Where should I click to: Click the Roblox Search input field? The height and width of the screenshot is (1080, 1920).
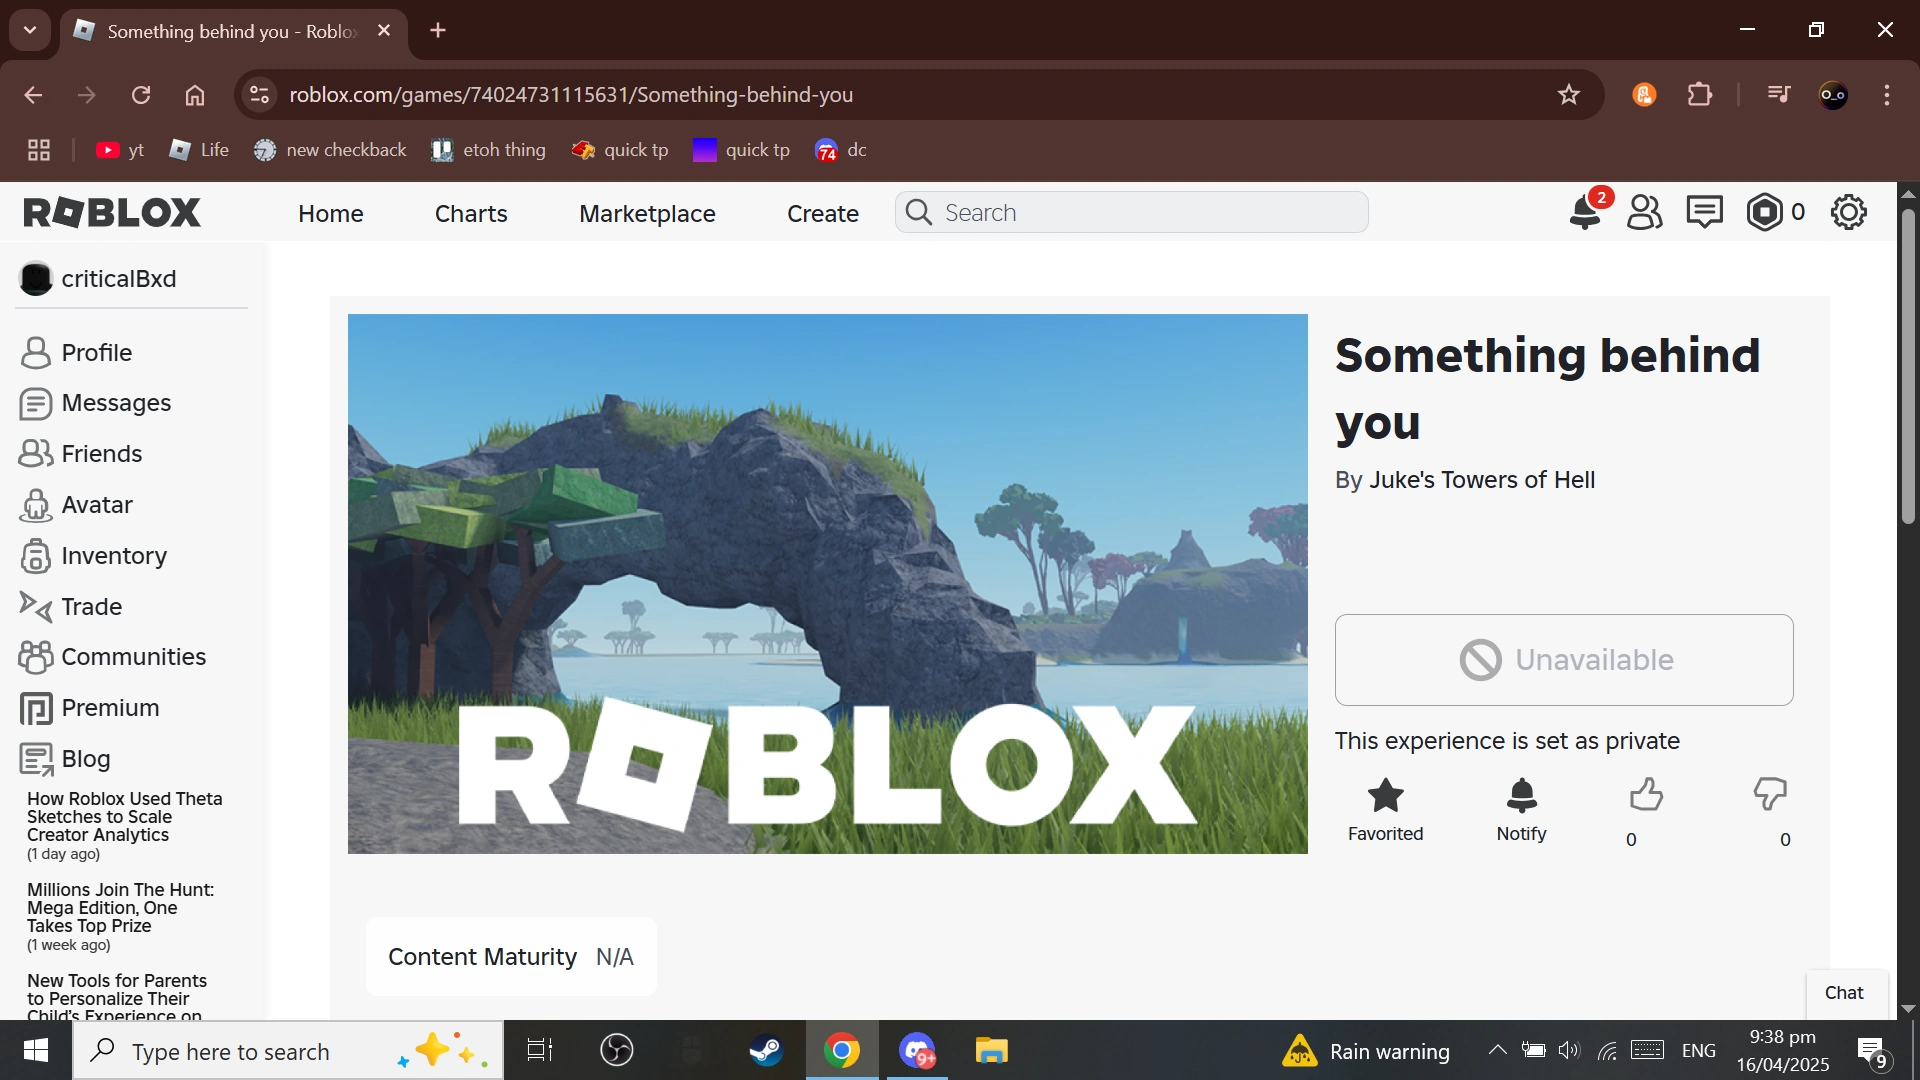tap(1150, 213)
